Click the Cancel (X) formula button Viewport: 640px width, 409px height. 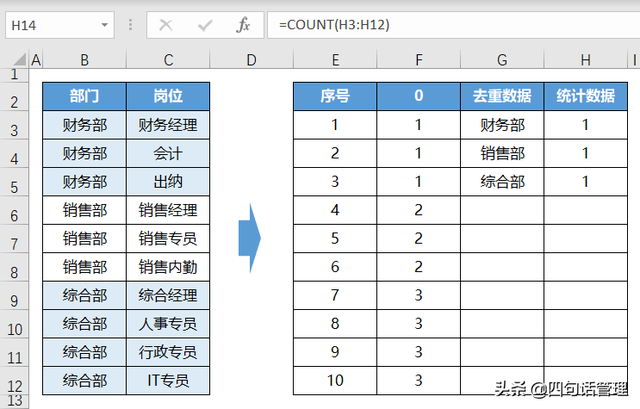pos(166,25)
